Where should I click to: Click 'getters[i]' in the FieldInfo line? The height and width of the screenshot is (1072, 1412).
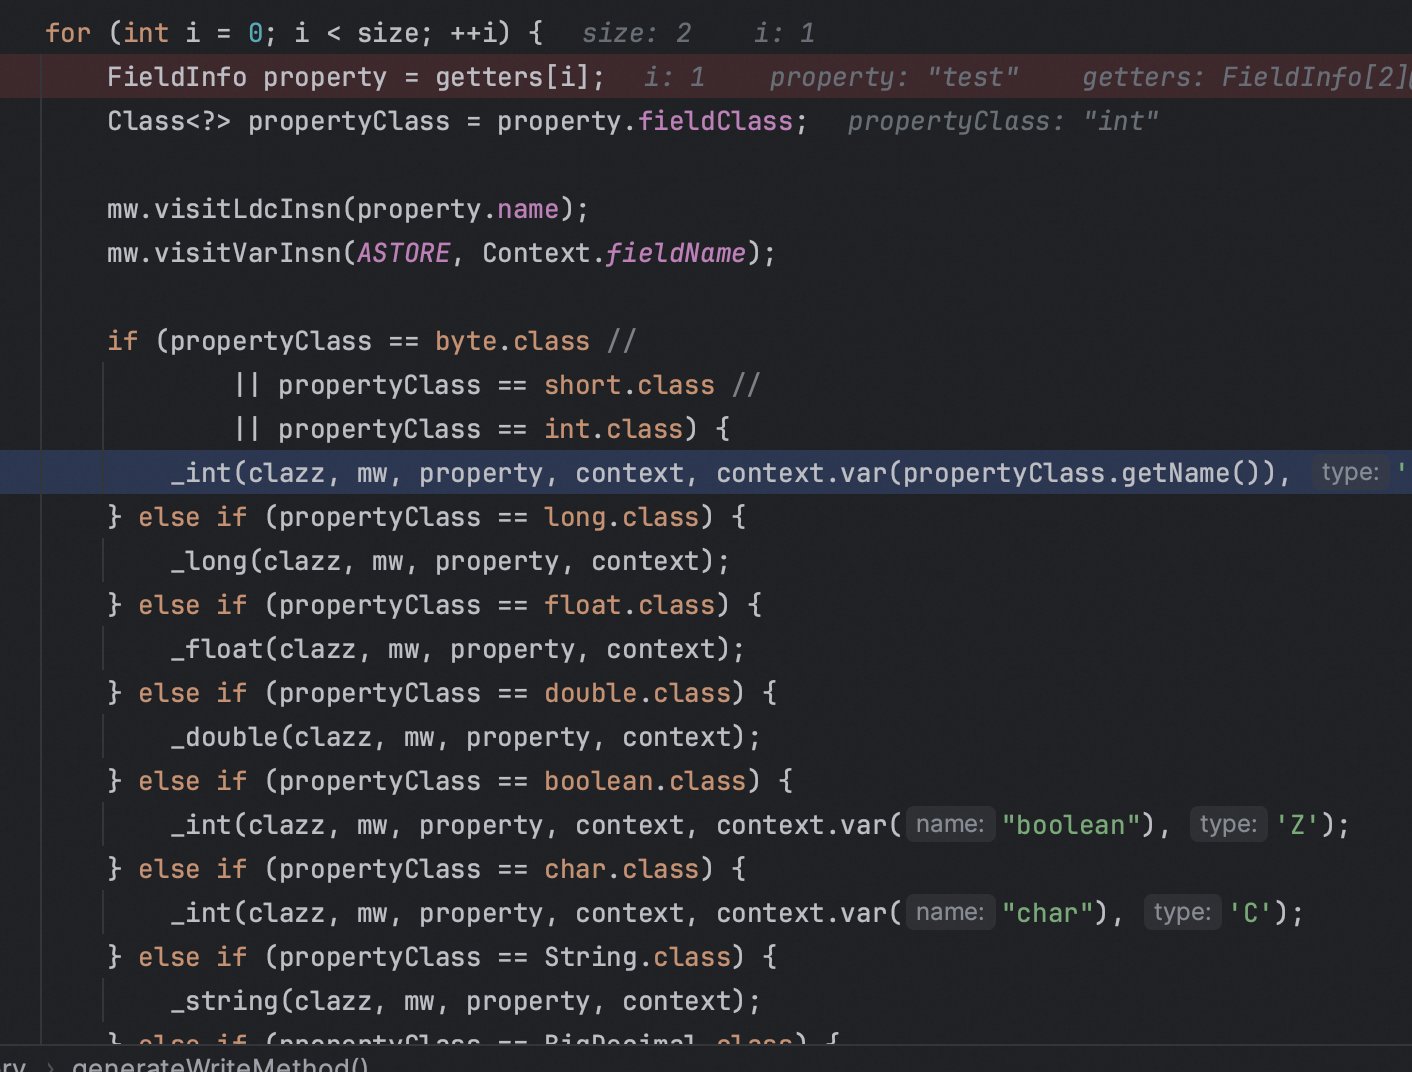(512, 77)
